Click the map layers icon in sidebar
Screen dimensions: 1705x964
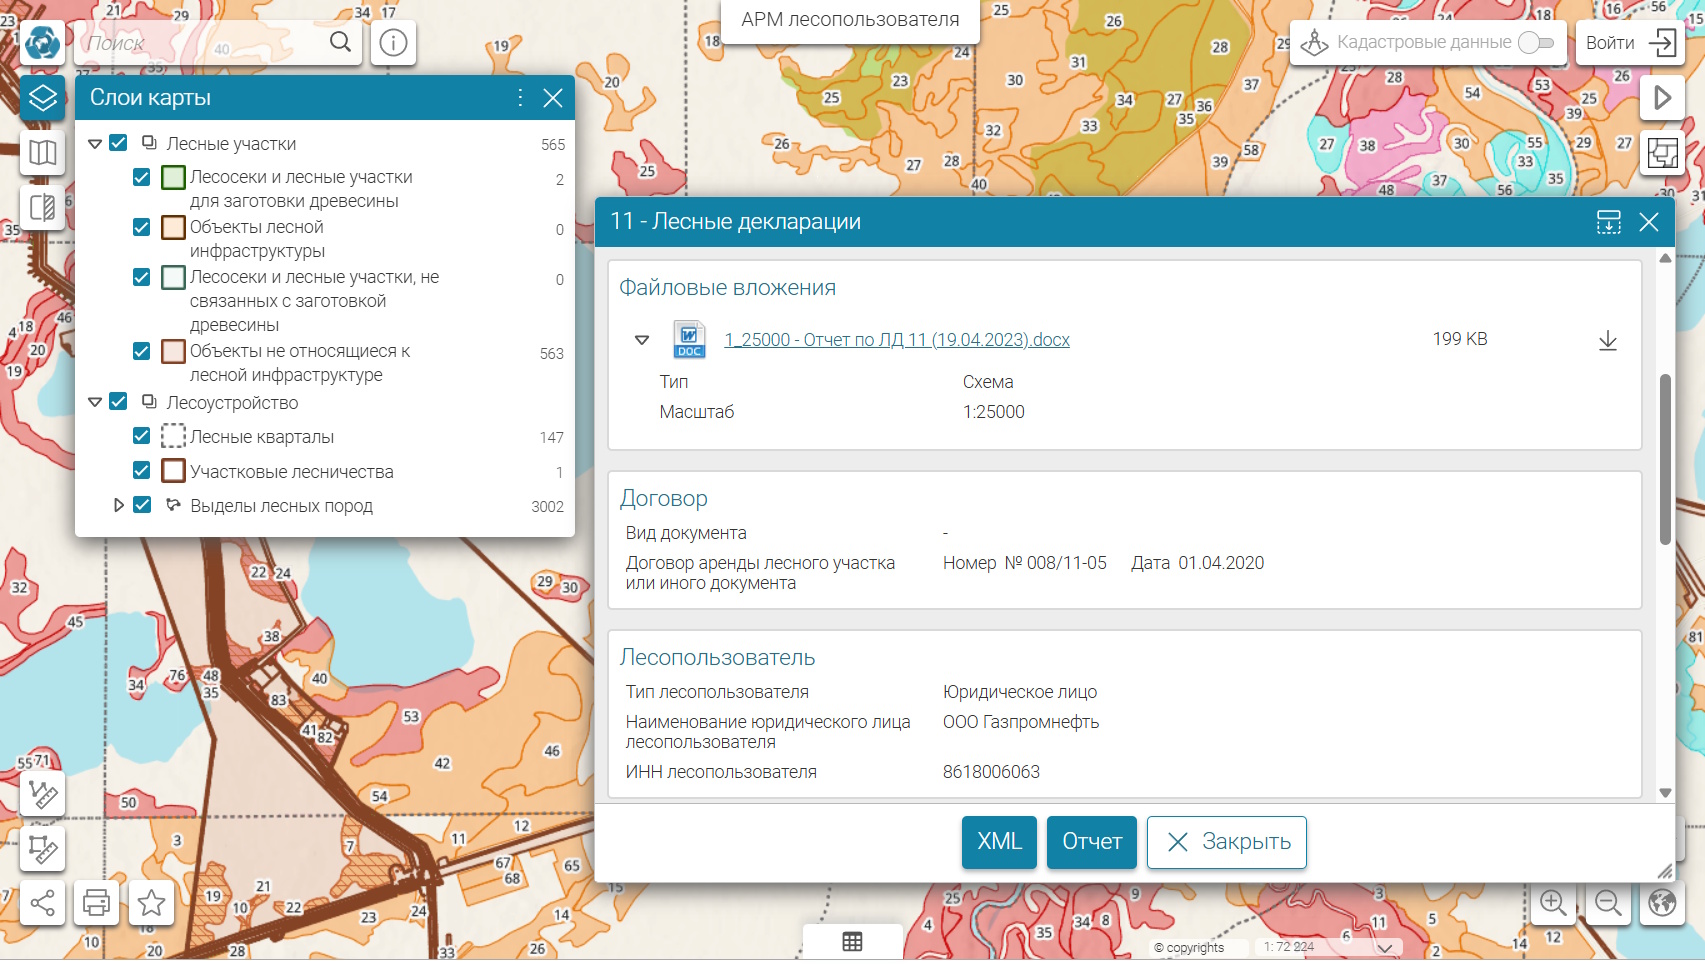[x=42, y=98]
